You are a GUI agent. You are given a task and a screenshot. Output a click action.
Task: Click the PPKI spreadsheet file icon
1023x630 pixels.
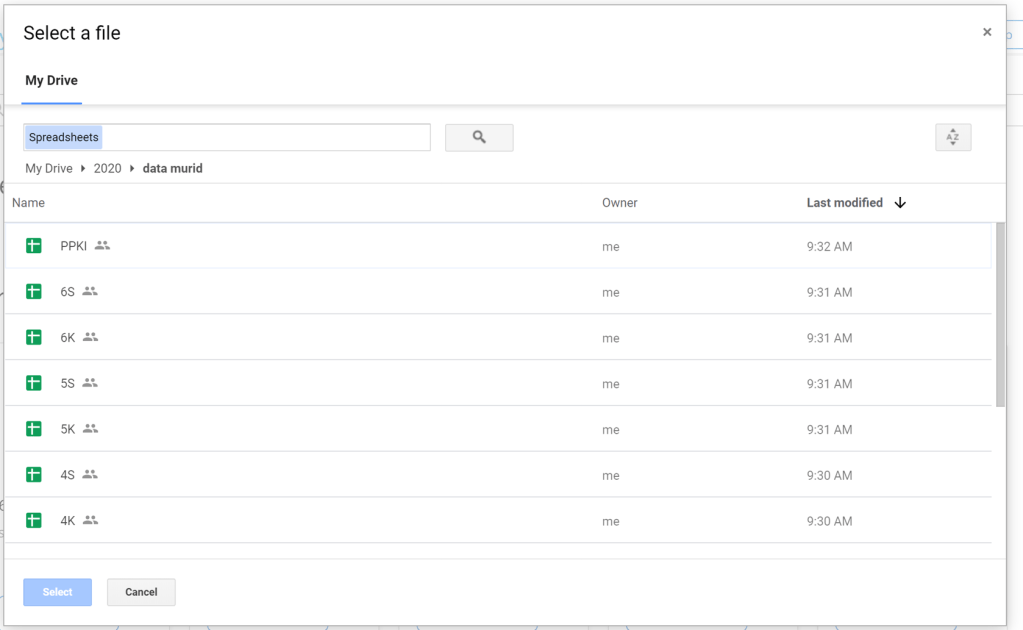34,246
